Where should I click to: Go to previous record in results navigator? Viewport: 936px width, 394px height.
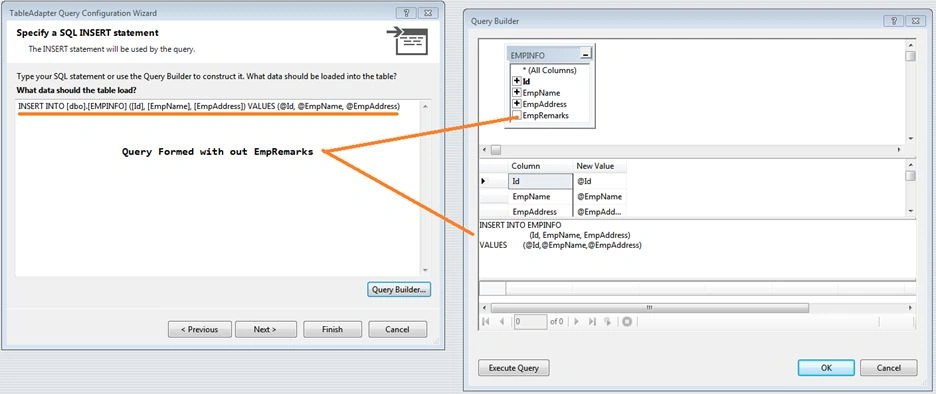tap(501, 321)
